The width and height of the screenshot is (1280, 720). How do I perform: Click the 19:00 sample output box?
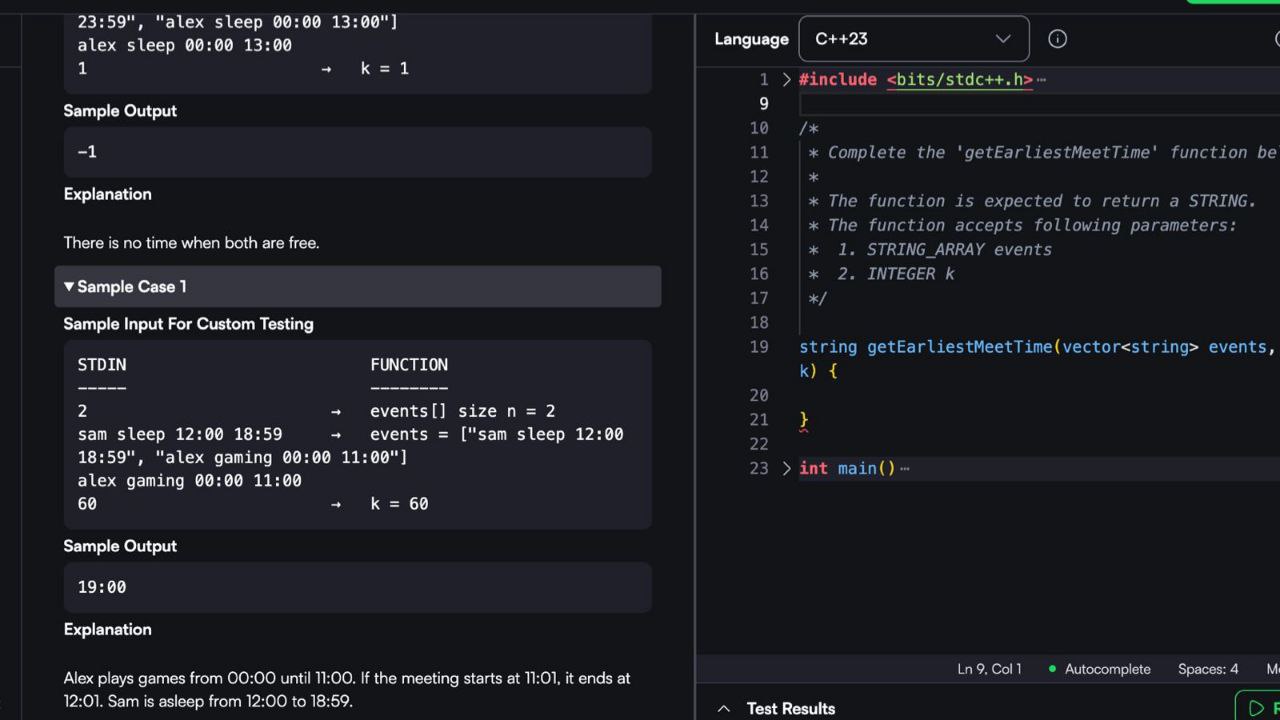[x=357, y=587]
